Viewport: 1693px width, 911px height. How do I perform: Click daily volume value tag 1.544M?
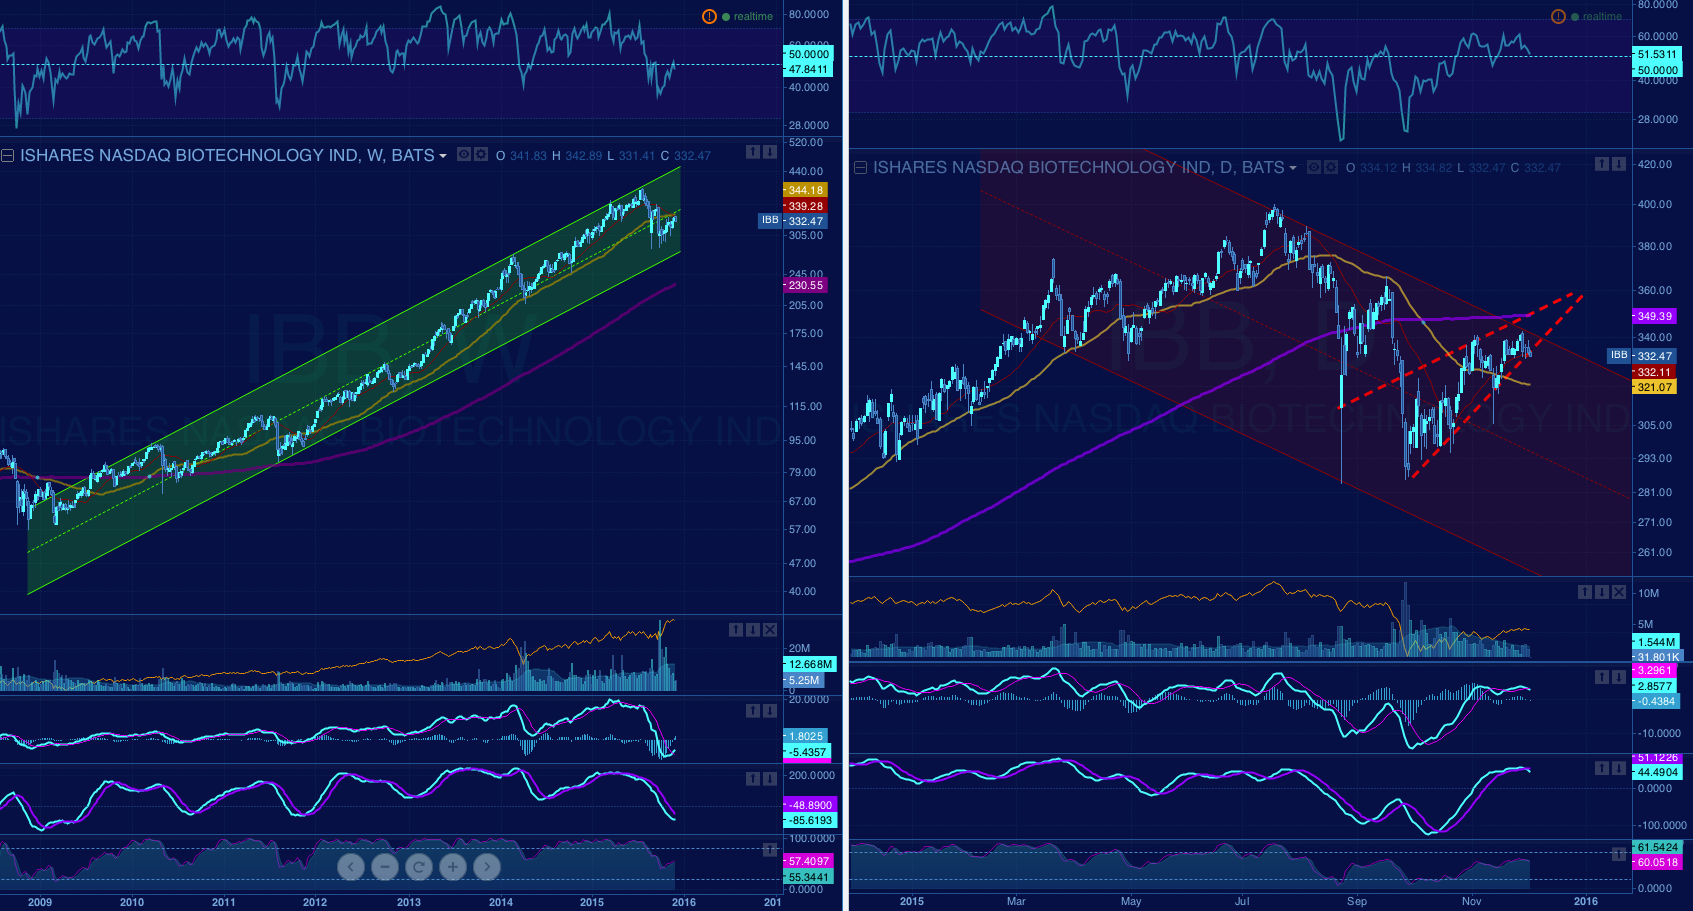click(x=1656, y=642)
